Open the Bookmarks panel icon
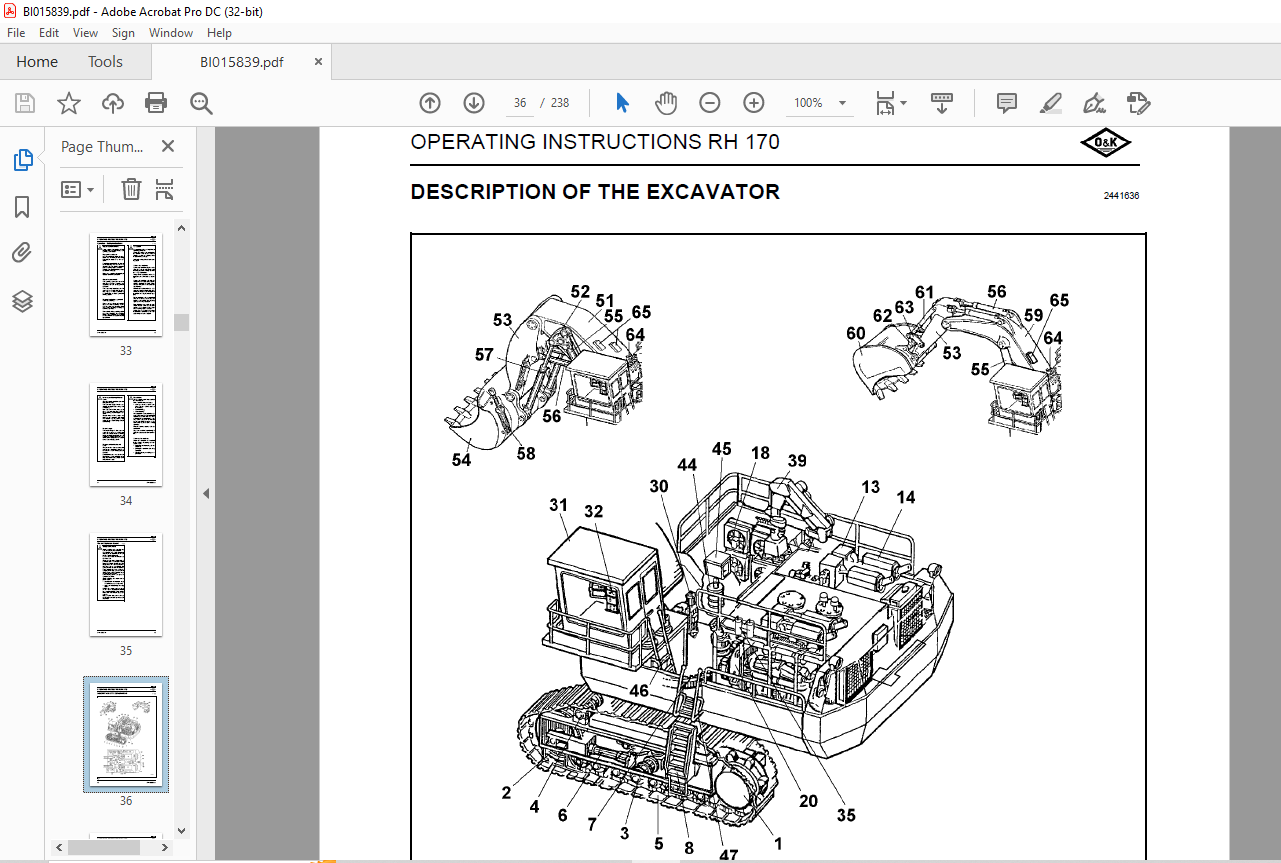 coord(22,207)
